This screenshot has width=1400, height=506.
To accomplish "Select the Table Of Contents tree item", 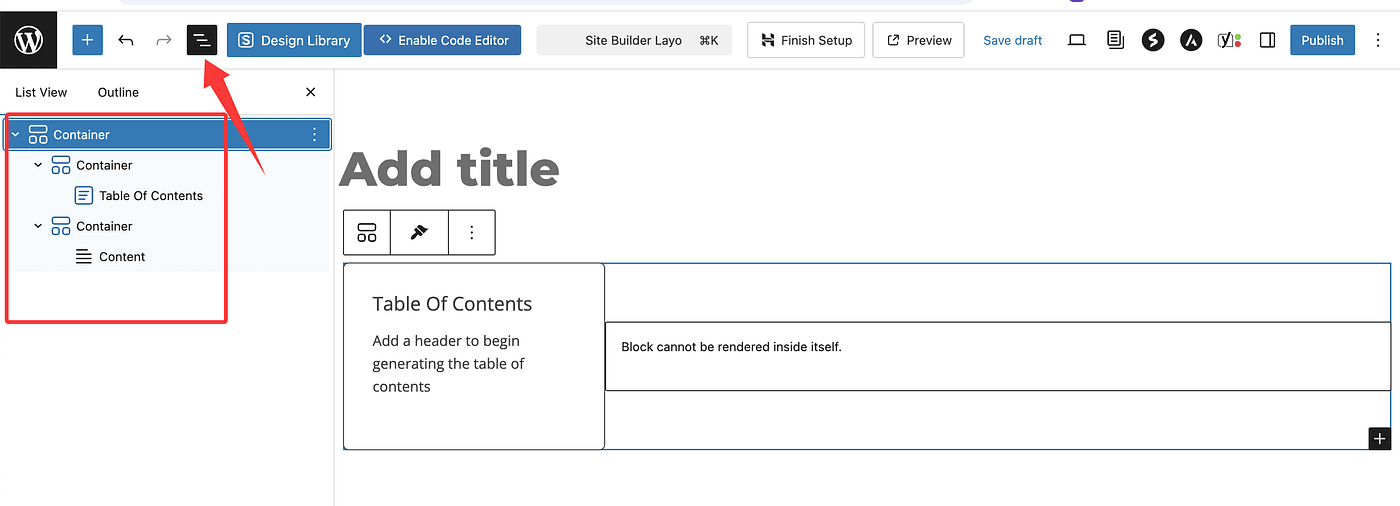I will click(x=150, y=196).
